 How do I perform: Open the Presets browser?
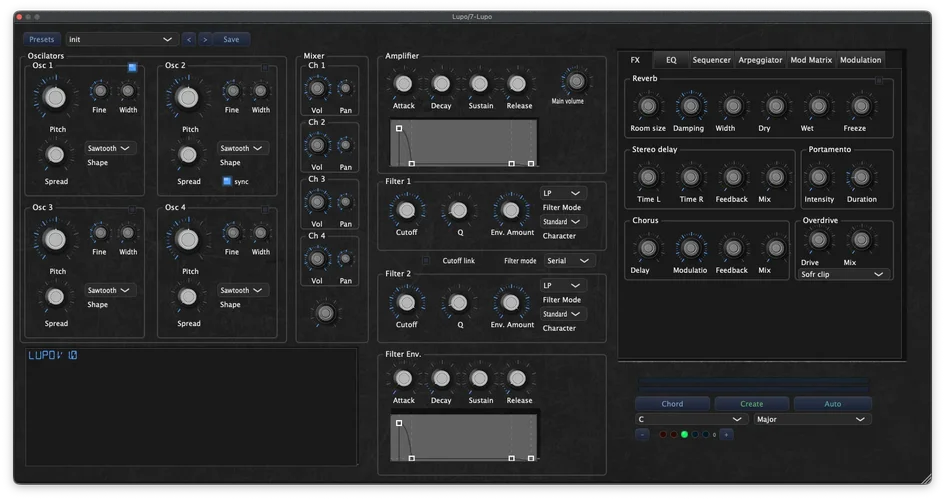point(42,39)
